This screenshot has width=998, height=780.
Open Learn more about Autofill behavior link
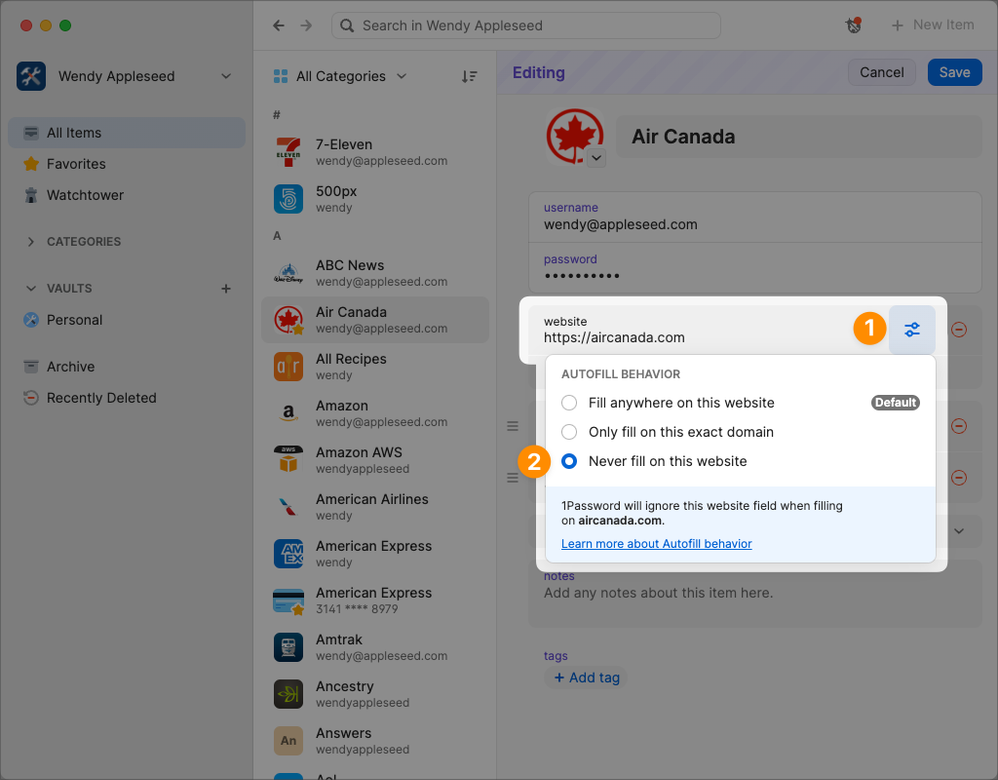coord(656,544)
